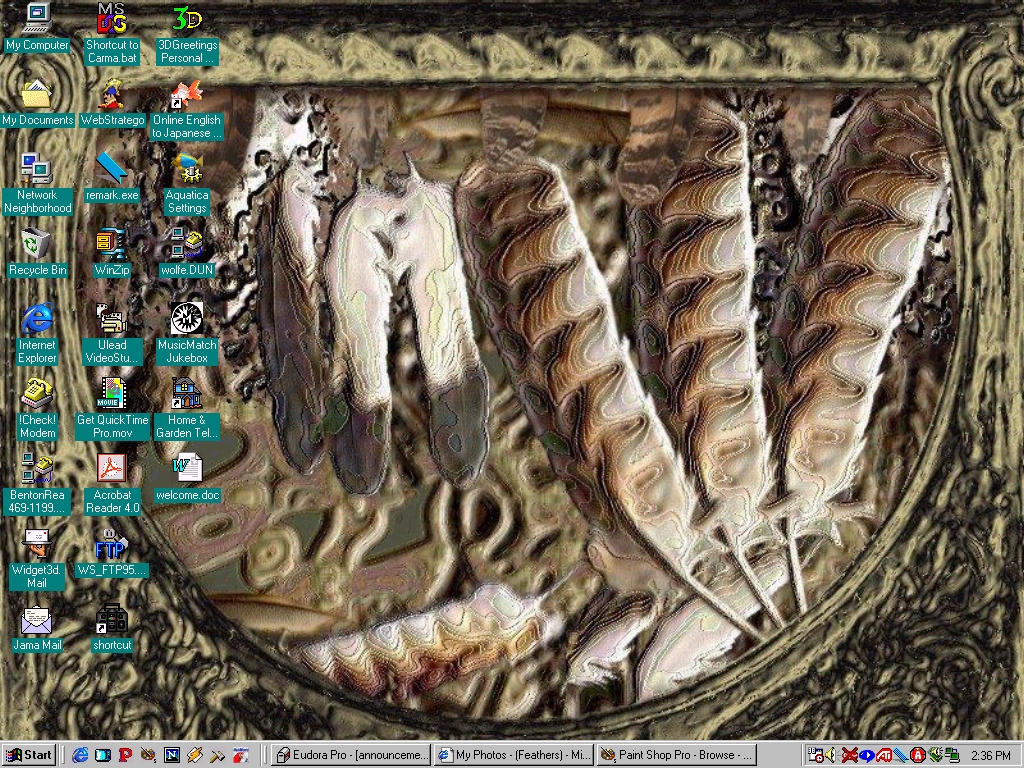The image size is (1024, 768).
Task: Click the 2:36 PM taskbar clock
Action: tap(990, 756)
